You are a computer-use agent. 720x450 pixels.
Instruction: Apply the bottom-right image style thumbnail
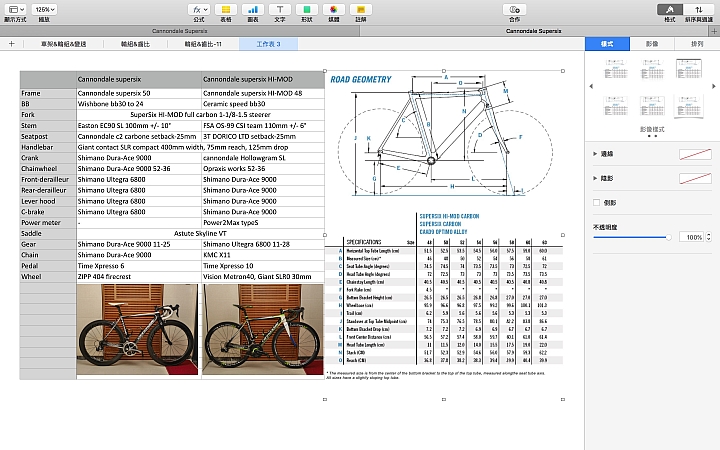tap(688, 106)
